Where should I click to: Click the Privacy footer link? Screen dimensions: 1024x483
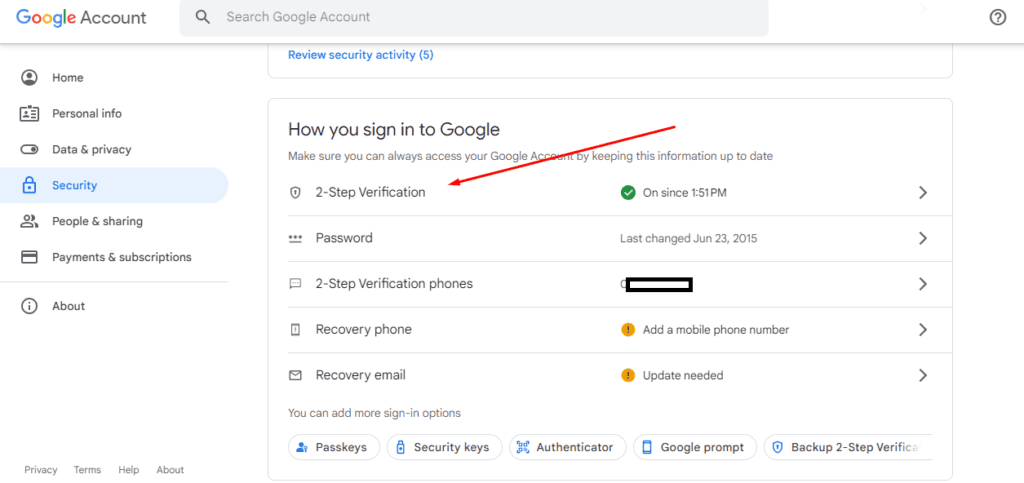40,470
